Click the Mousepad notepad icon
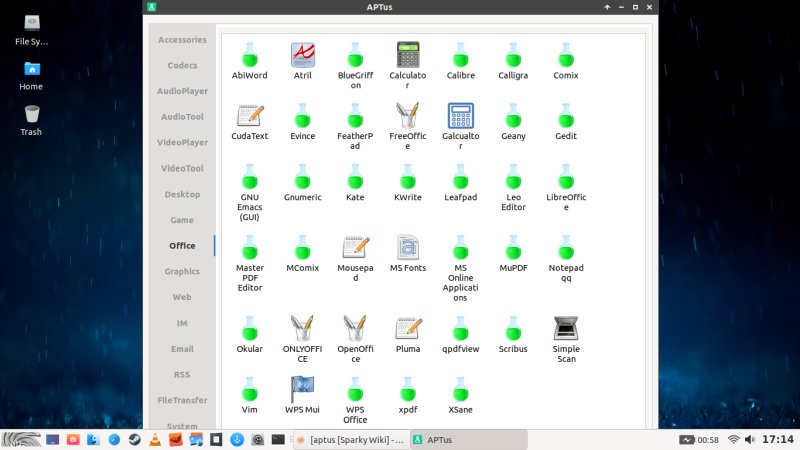The image size is (800, 450). [355, 247]
